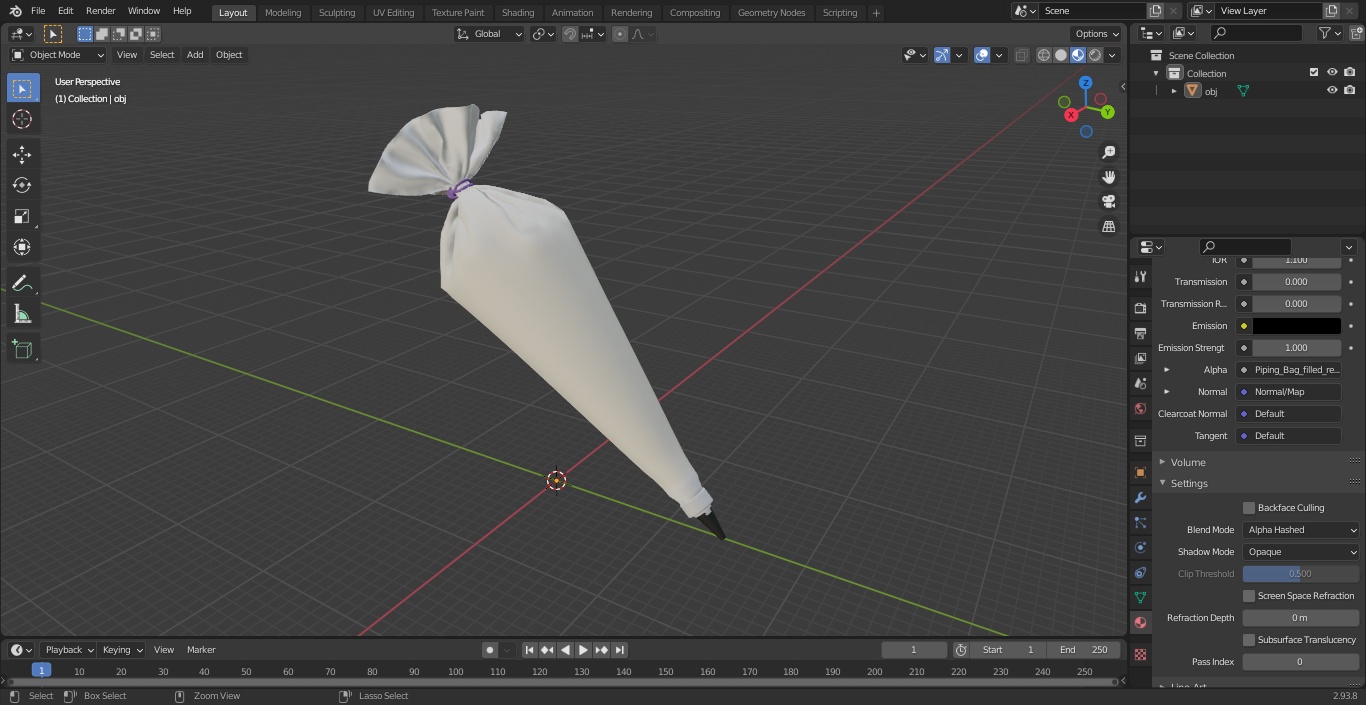1366x705 pixels.
Task: Click Keying button in timeline
Action: [122, 650]
